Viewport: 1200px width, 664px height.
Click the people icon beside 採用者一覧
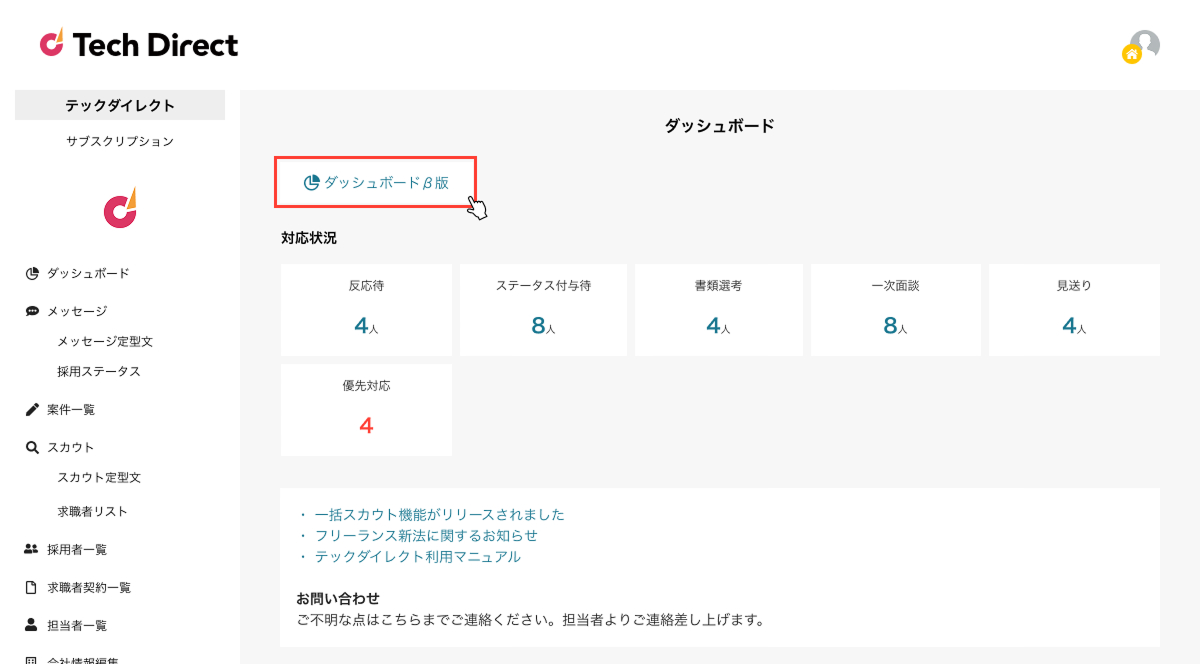click(32, 549)
